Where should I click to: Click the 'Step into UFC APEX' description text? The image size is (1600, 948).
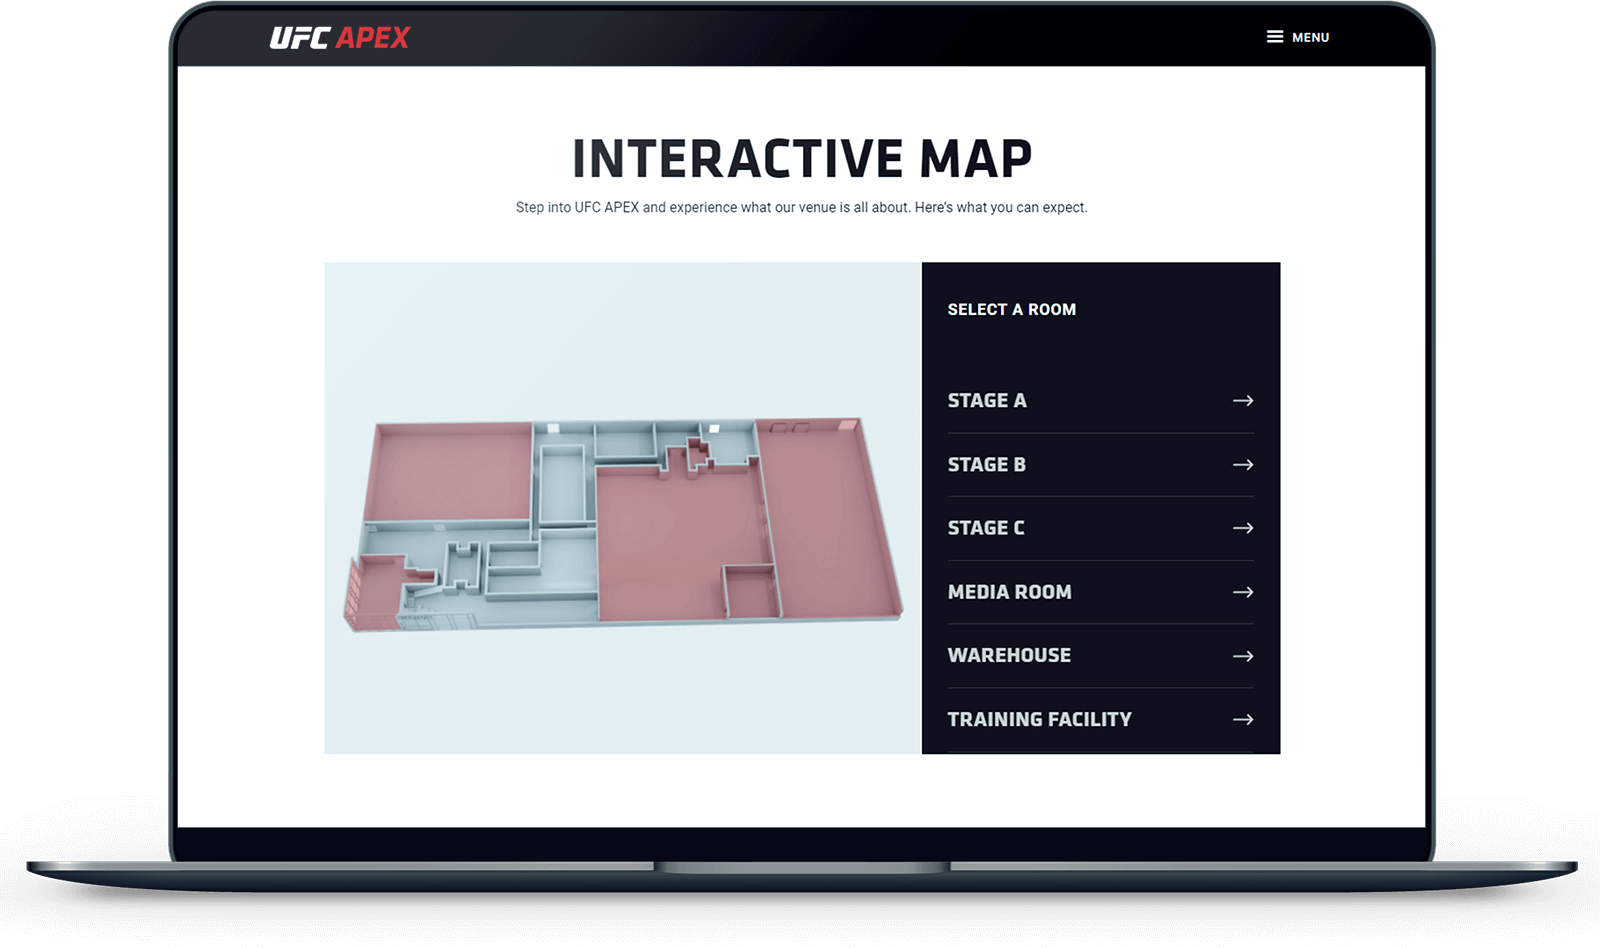tap(801, 208)
